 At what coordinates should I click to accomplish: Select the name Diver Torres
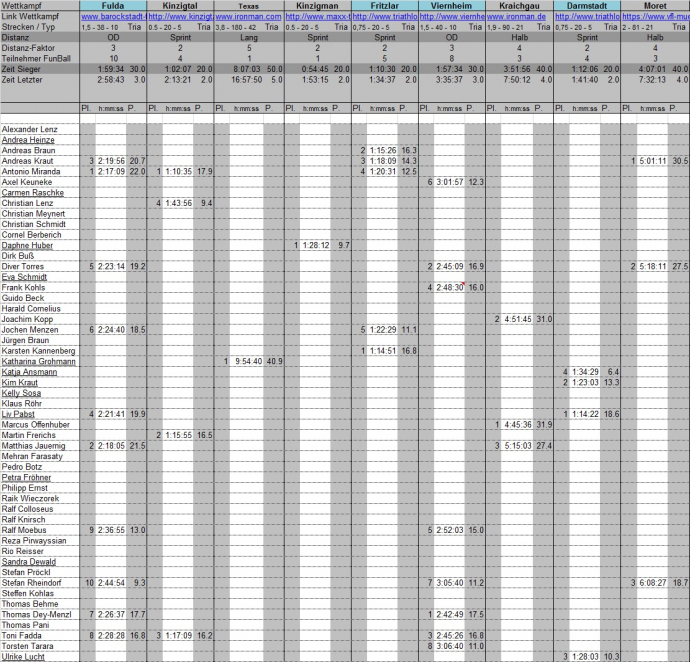[23, 267]
